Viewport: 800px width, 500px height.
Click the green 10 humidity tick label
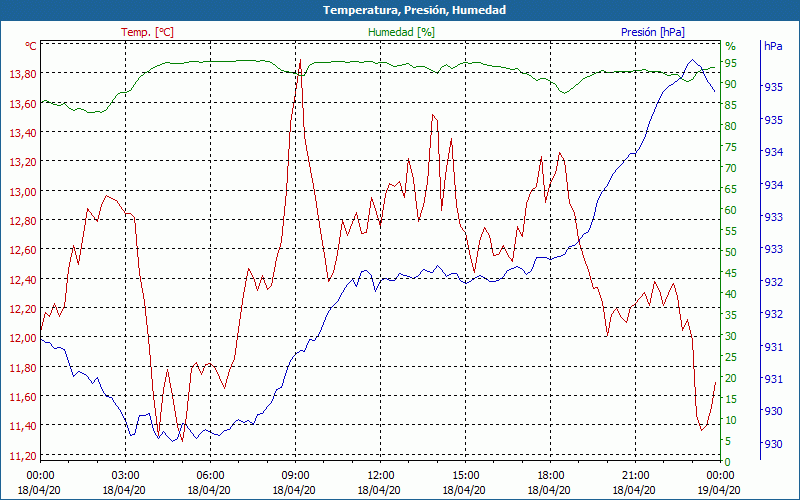coord(731,420)
